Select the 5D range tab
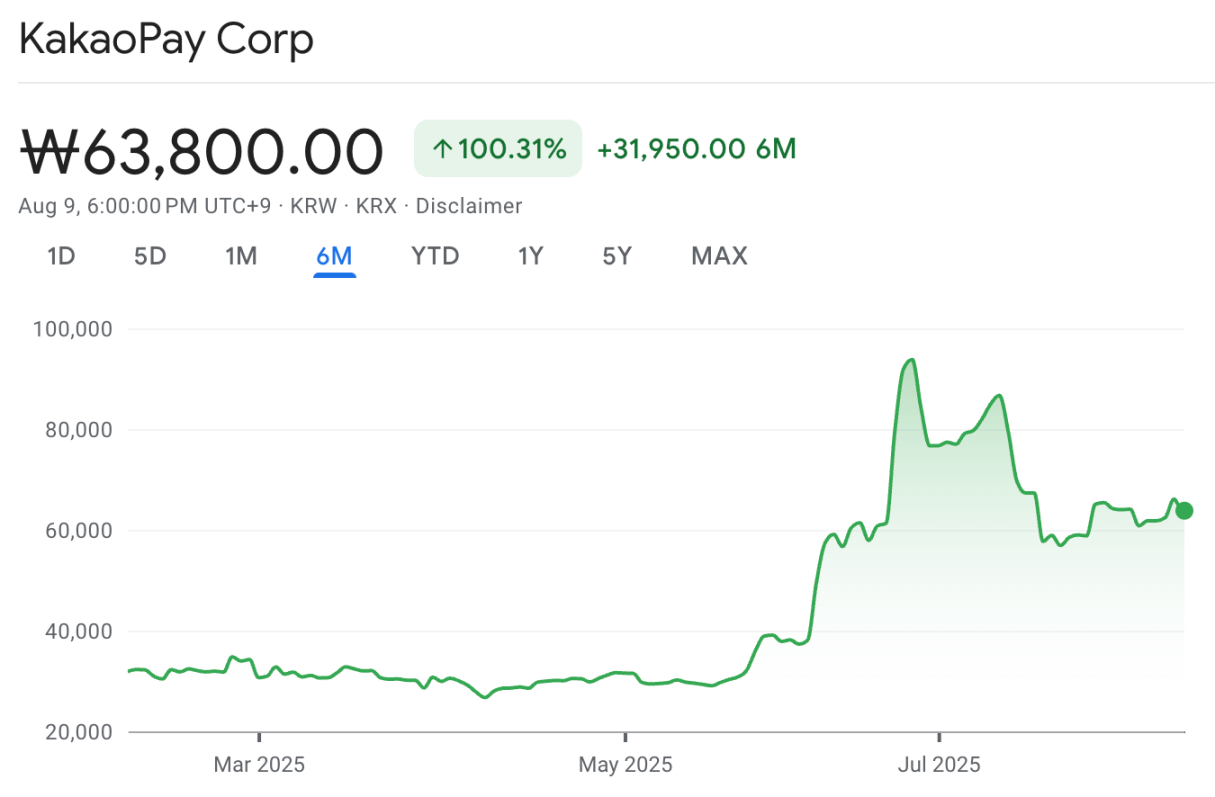Viewport: 1215px width, 797px height. (150, 256)
